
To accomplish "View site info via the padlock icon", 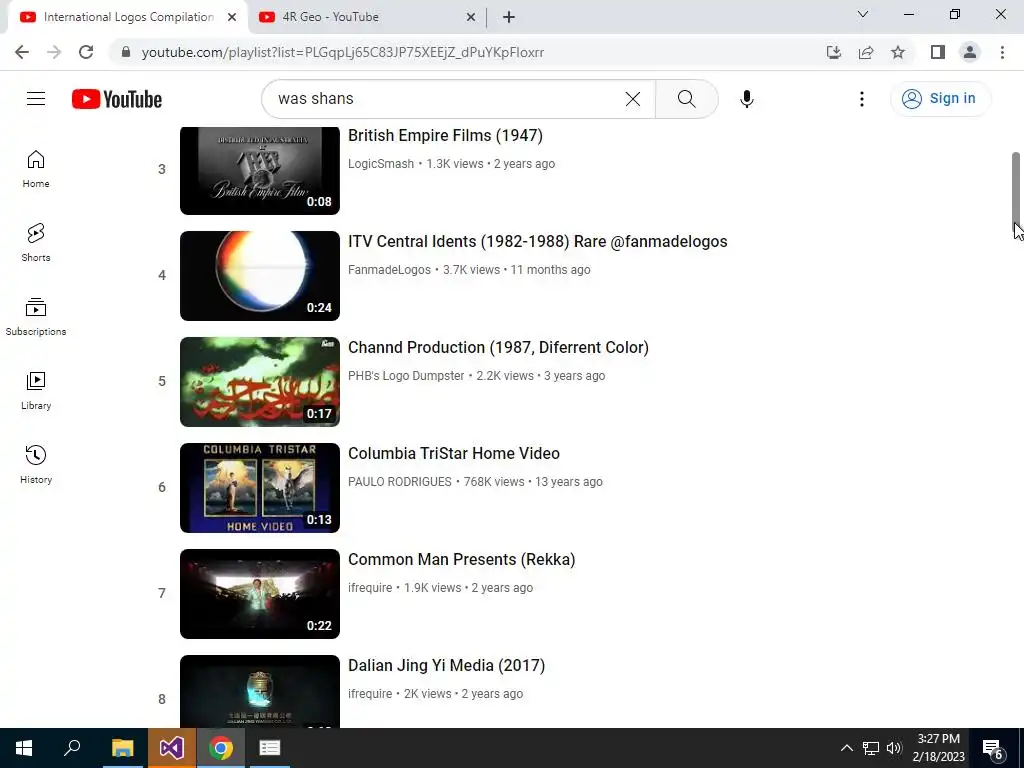I will pos(126,52).
